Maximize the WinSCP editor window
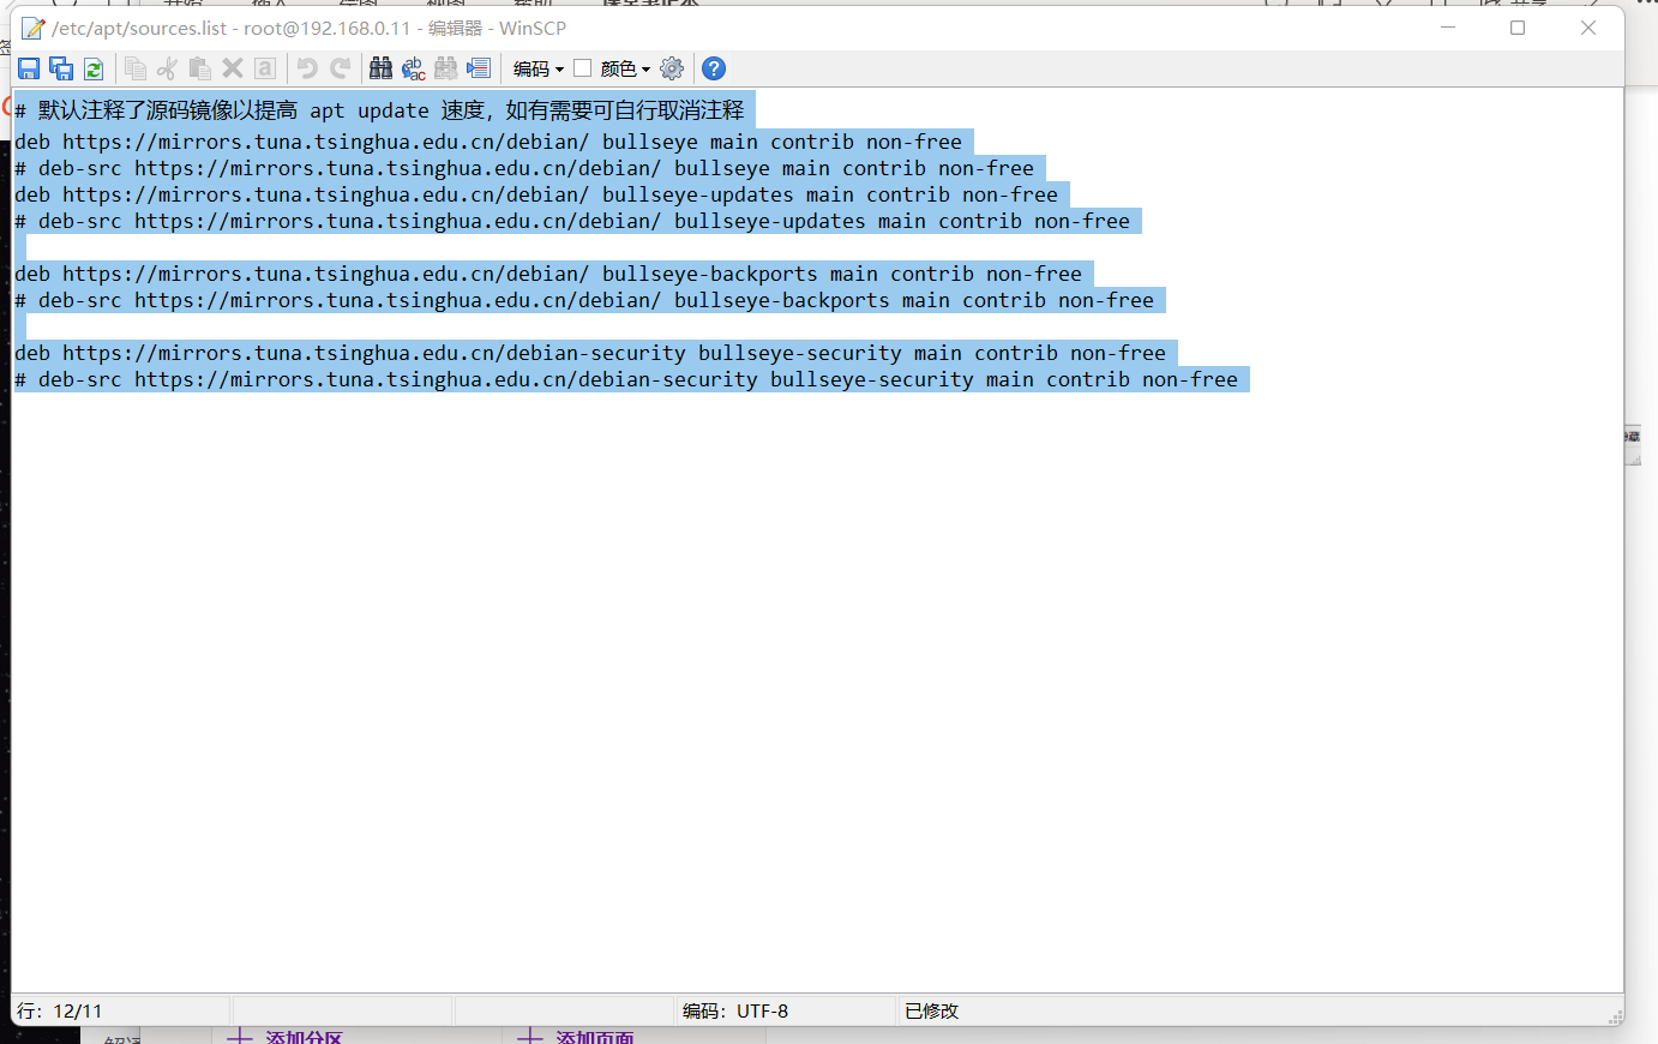Viewport: 1658px width, 1044px height. click(1517, 28)
